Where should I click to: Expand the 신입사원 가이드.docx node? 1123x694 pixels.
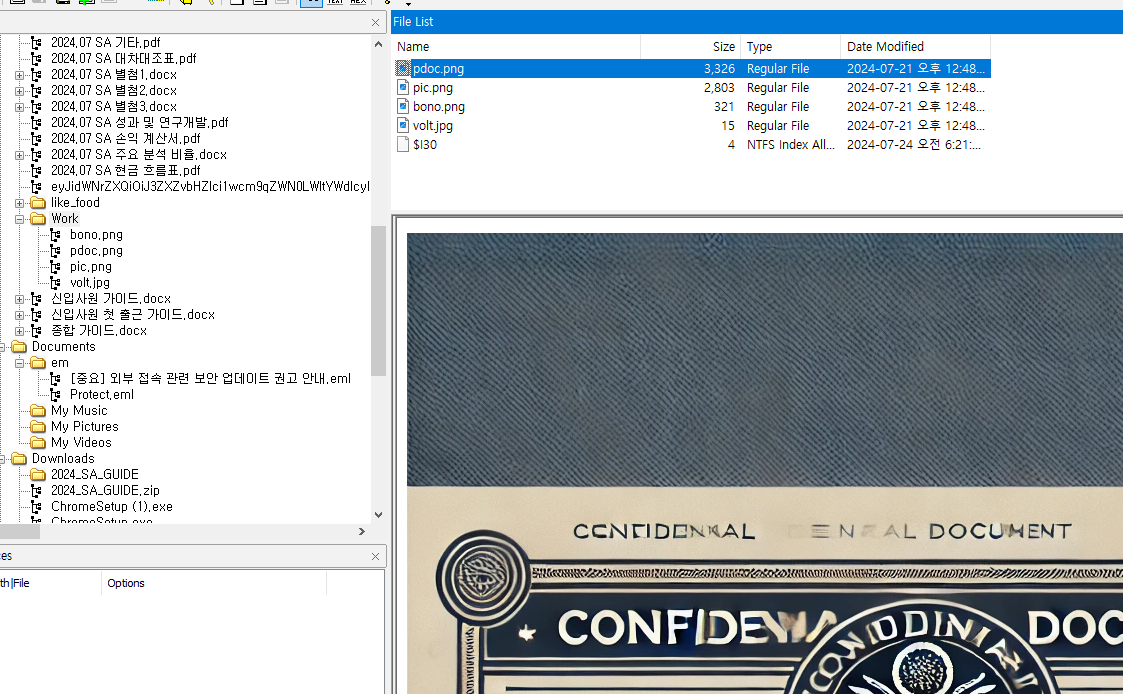(19, 299)
